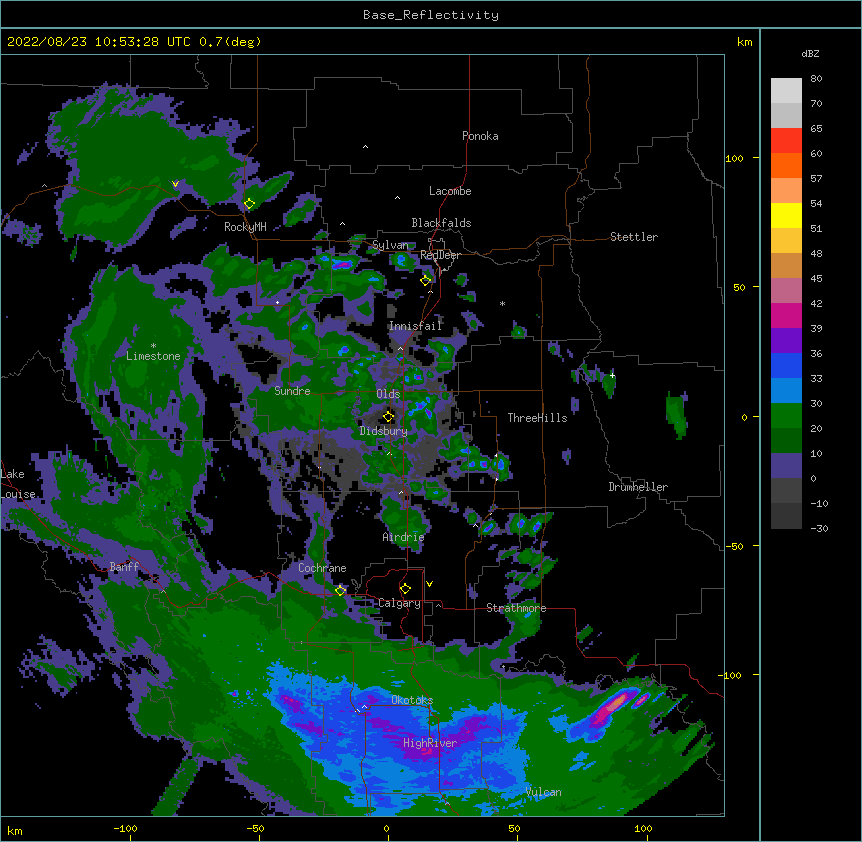862x842 pixels.
Task: Select the RockyMH map label
Action: coord(245,227)
